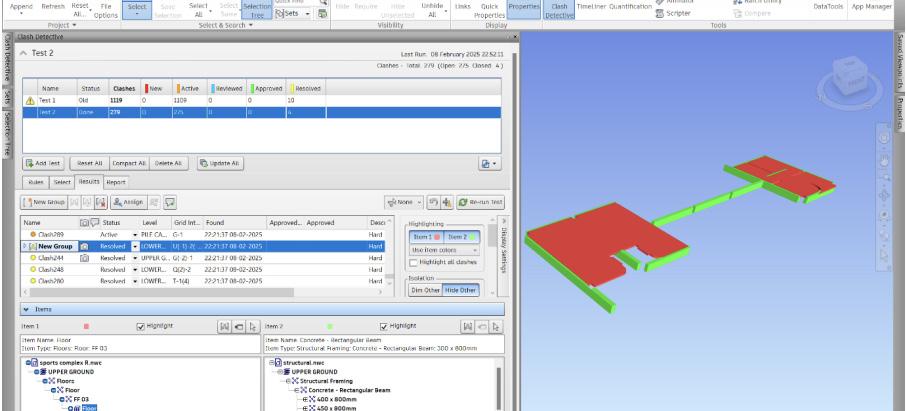Screen dimensions: 906x411
Task: Click Item 1 select-in-scene cursor icon
Action: point(253,327)
